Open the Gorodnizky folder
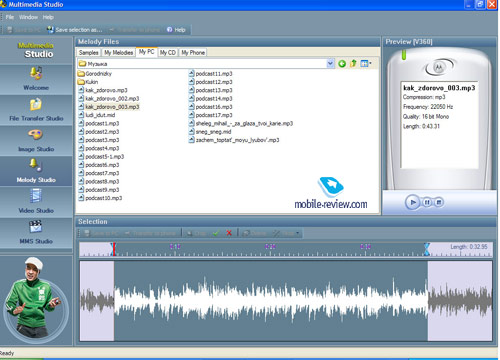The height and width of the screenshot is (360, 500). 95,74
